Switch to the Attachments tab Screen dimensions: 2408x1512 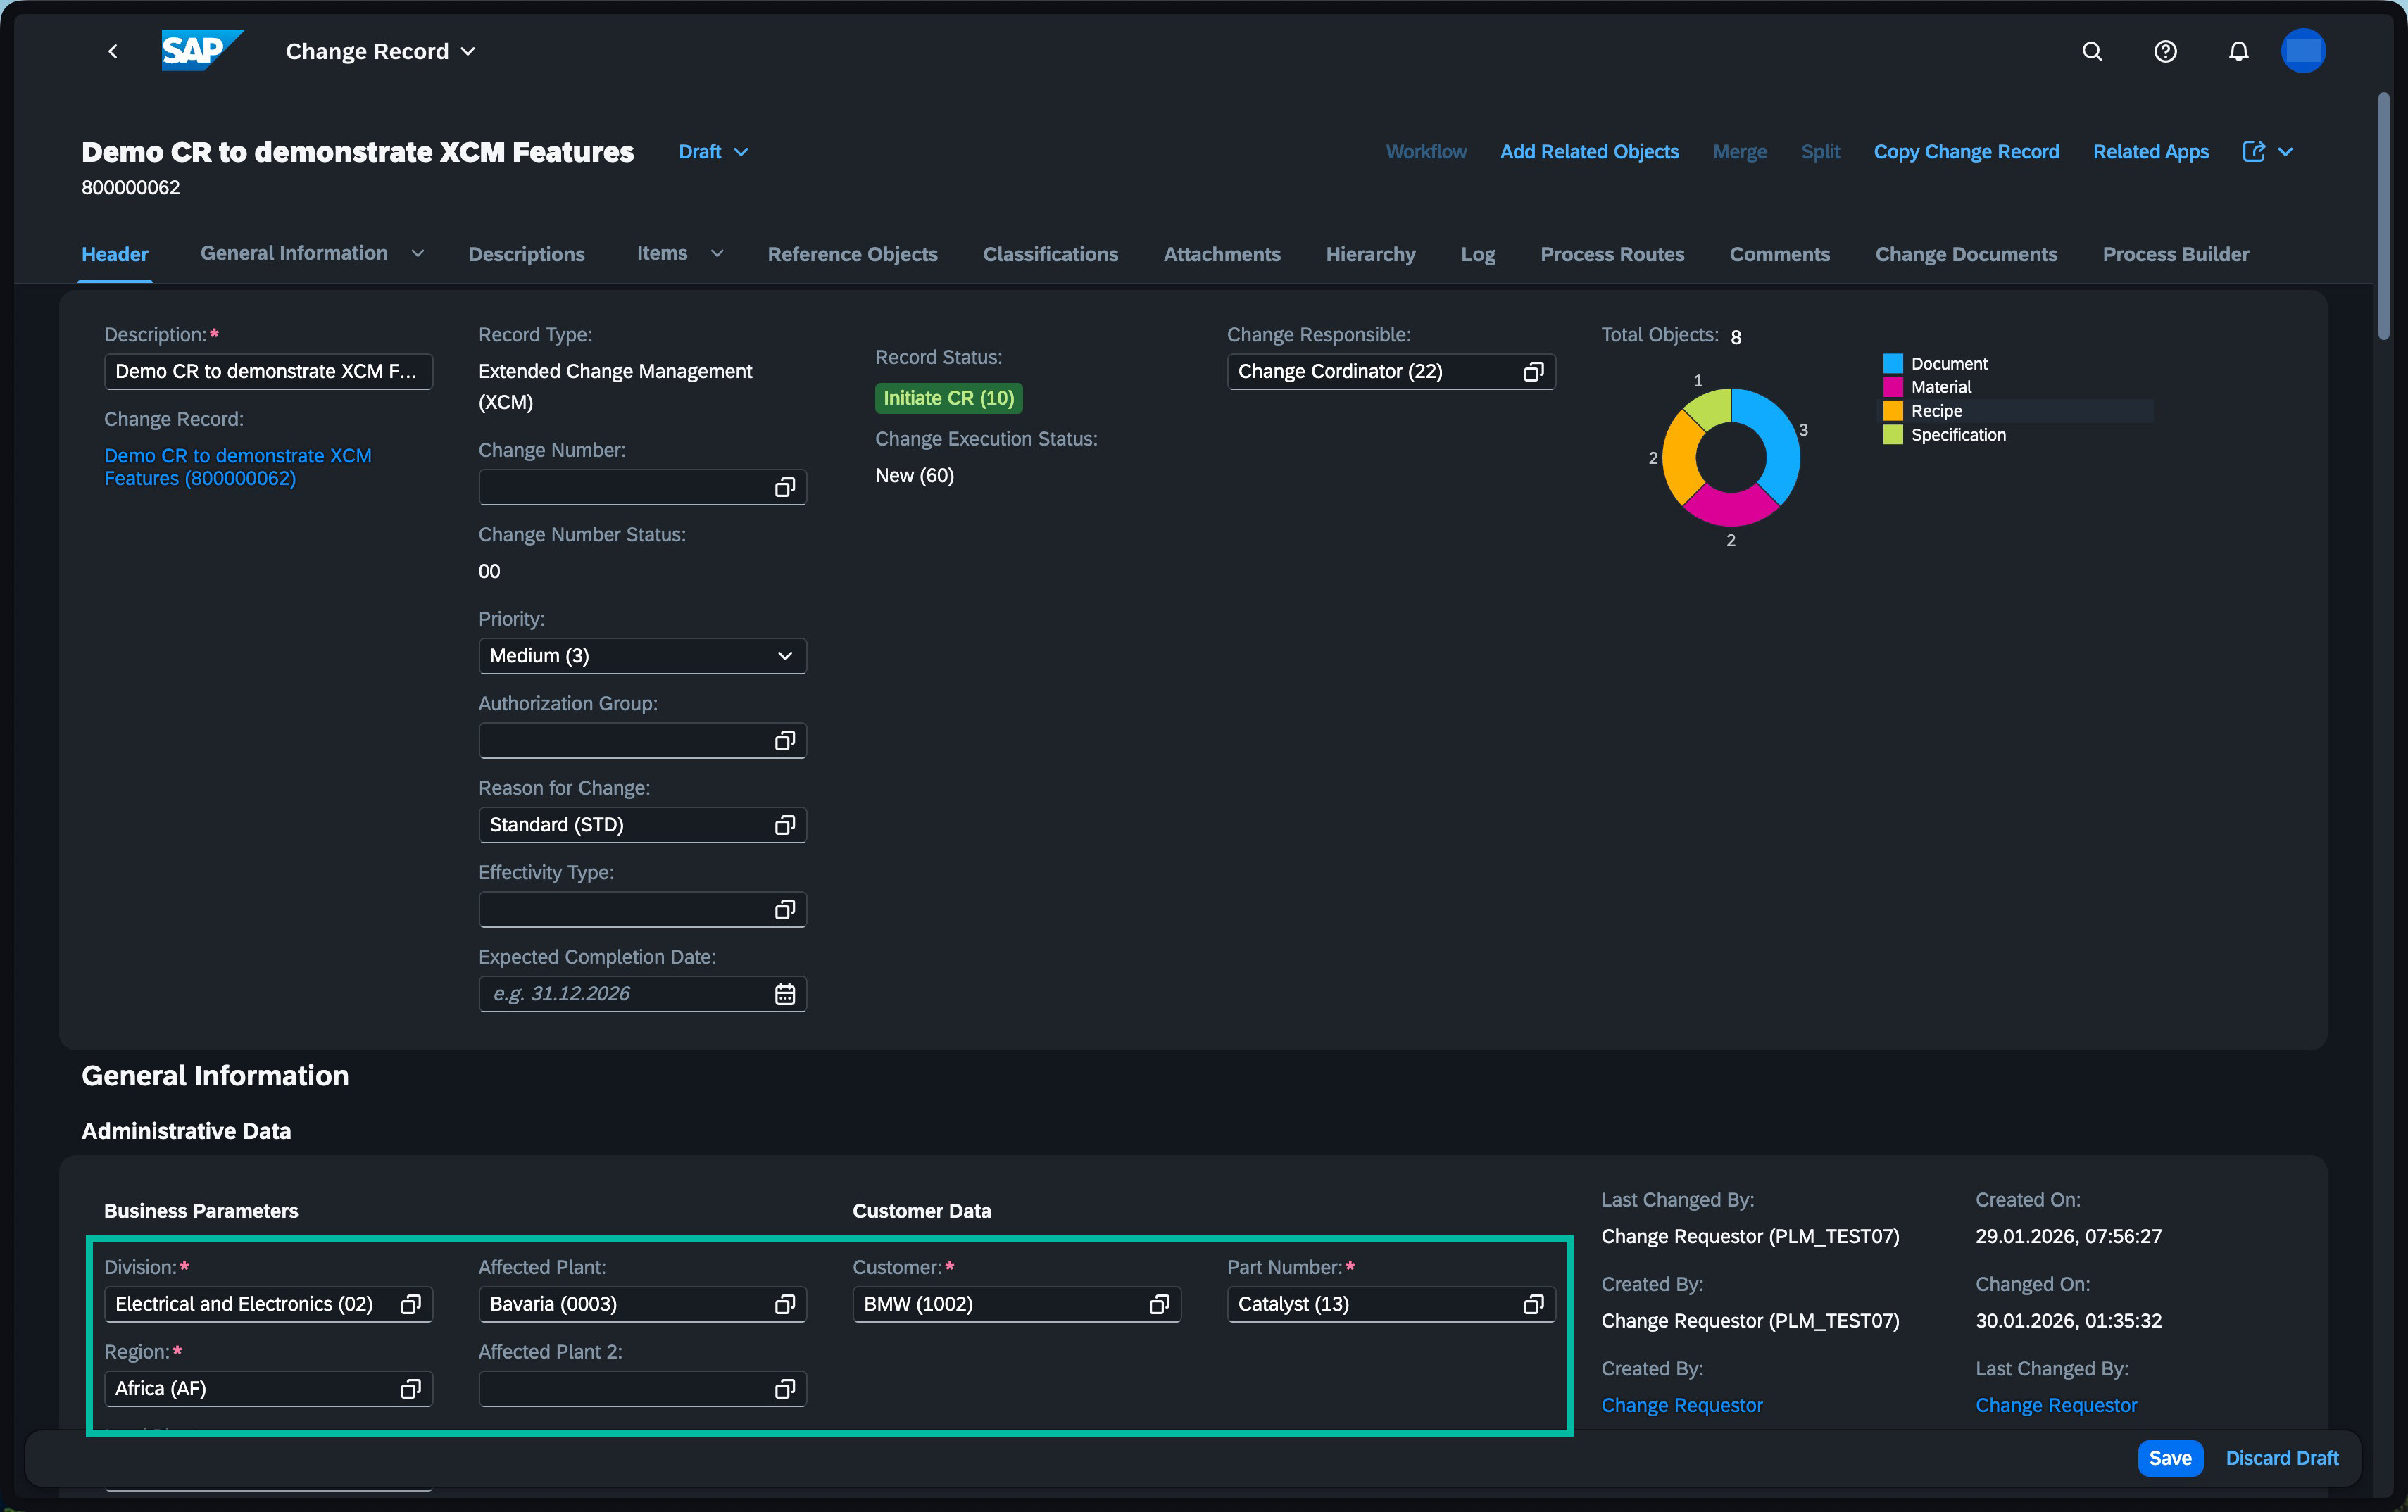(1222, 254)
